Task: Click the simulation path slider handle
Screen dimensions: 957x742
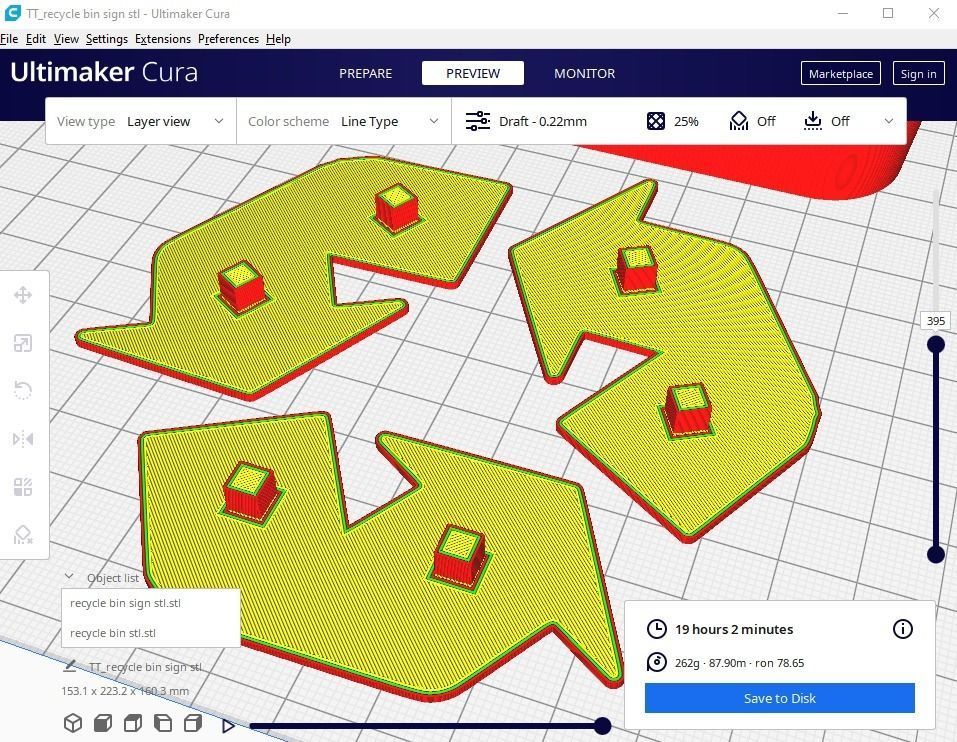Action: tap(602, 726)
